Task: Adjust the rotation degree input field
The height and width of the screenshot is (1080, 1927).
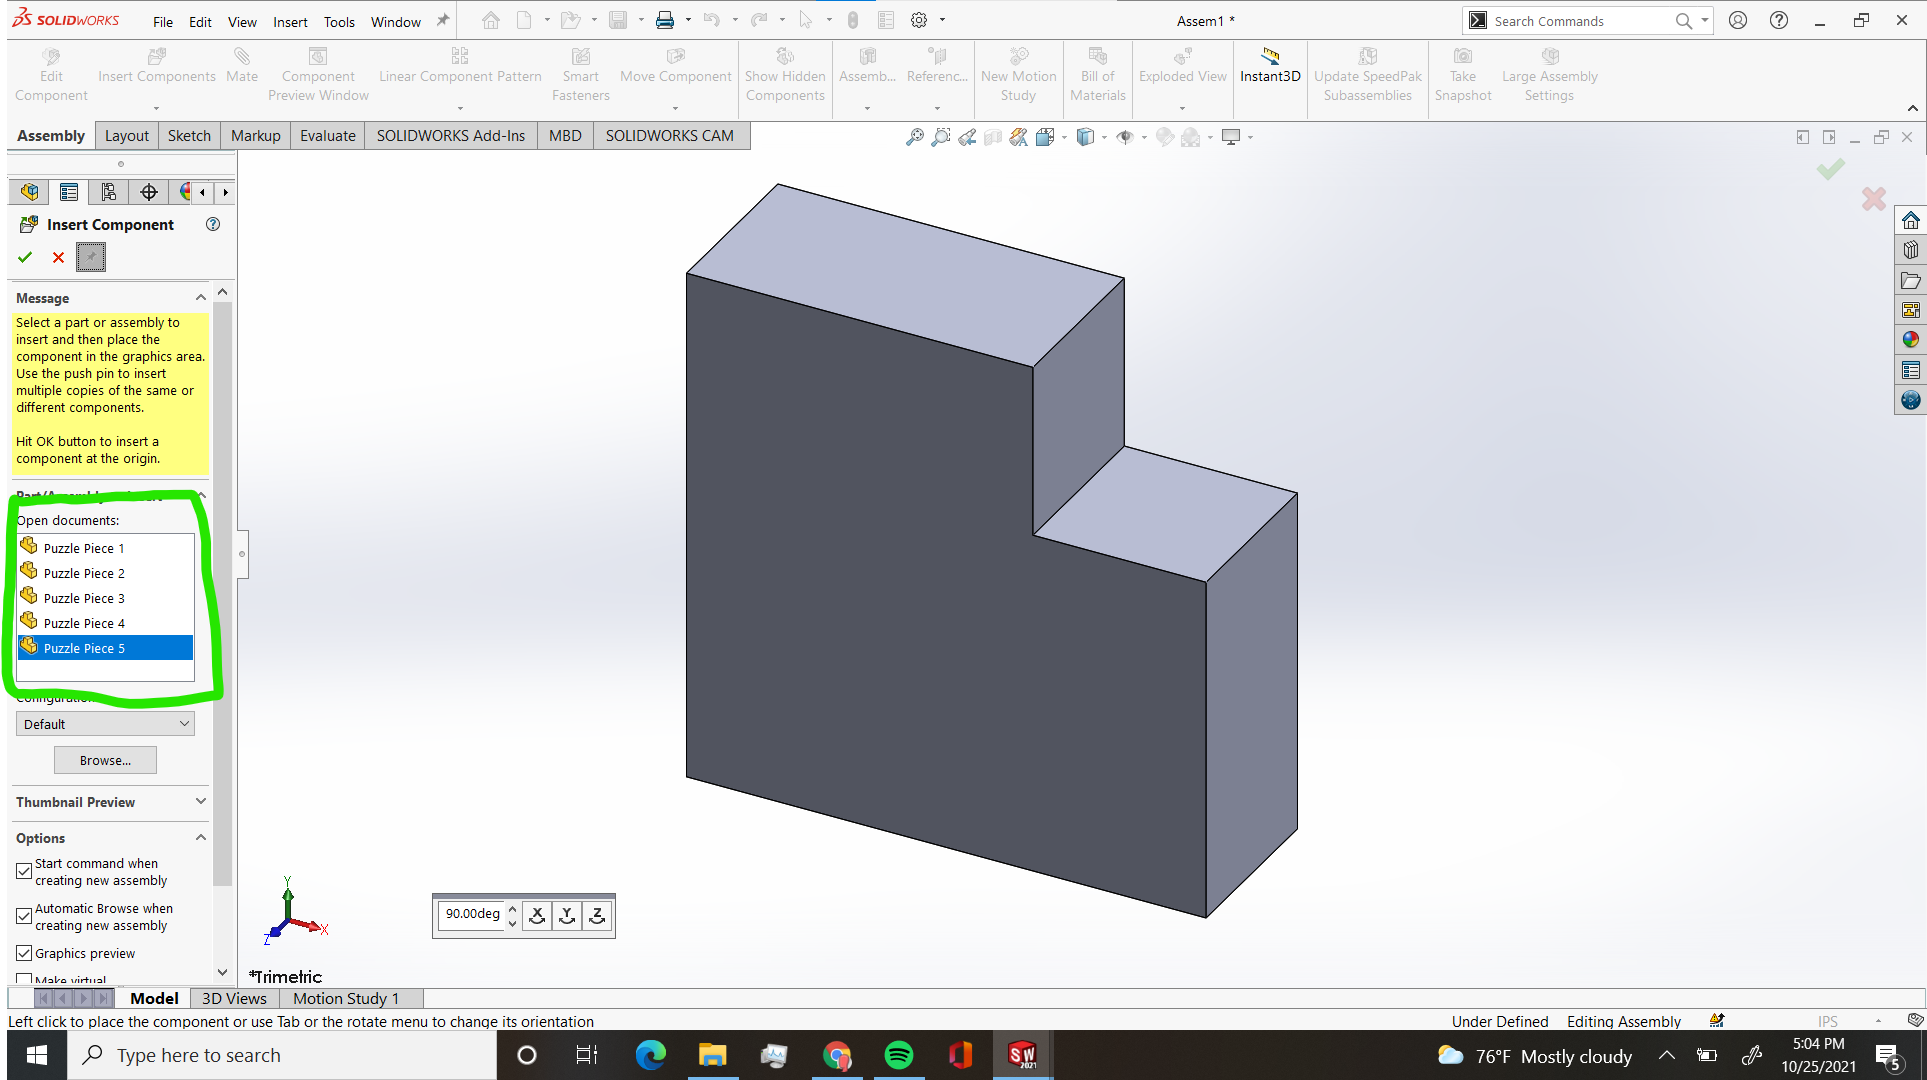Action: (472, 915)
